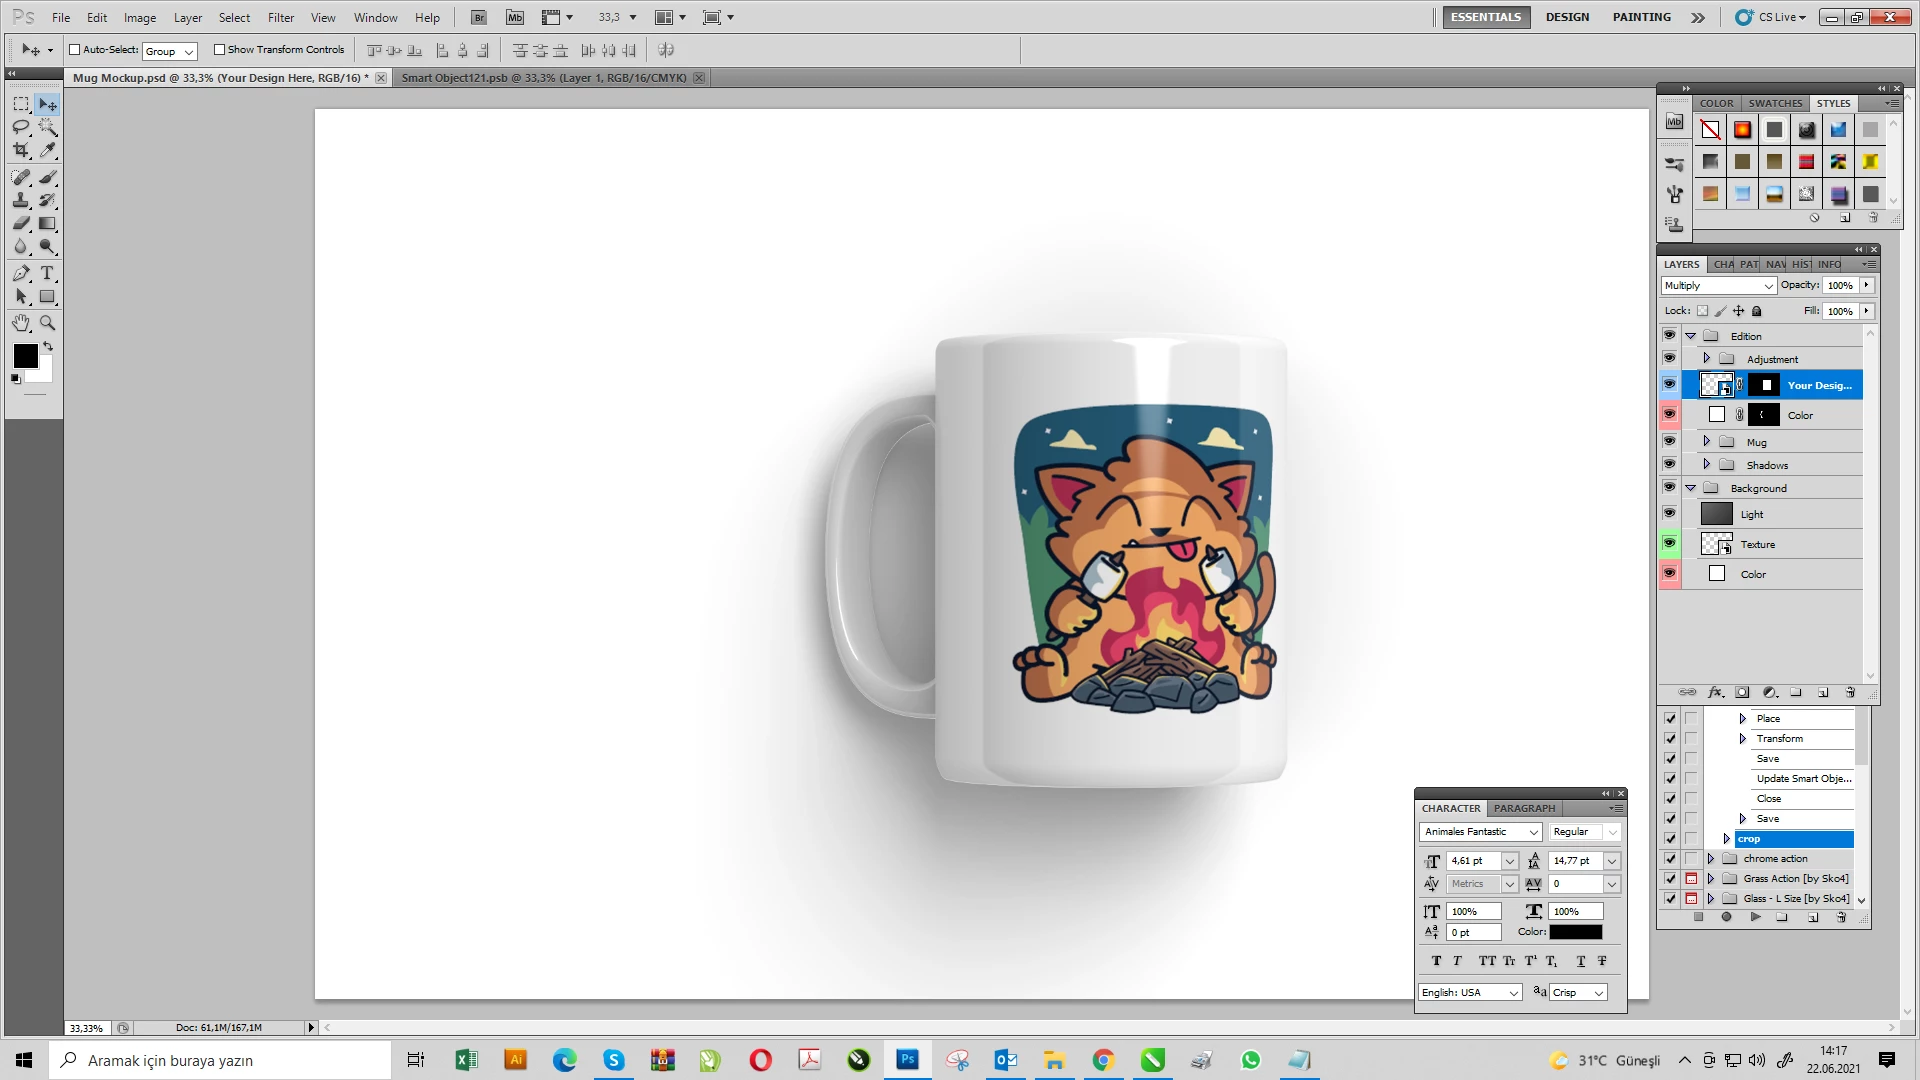1920x1080 pixels.
Task: Select the Lasso tool
Action: [x=21, y=127]
